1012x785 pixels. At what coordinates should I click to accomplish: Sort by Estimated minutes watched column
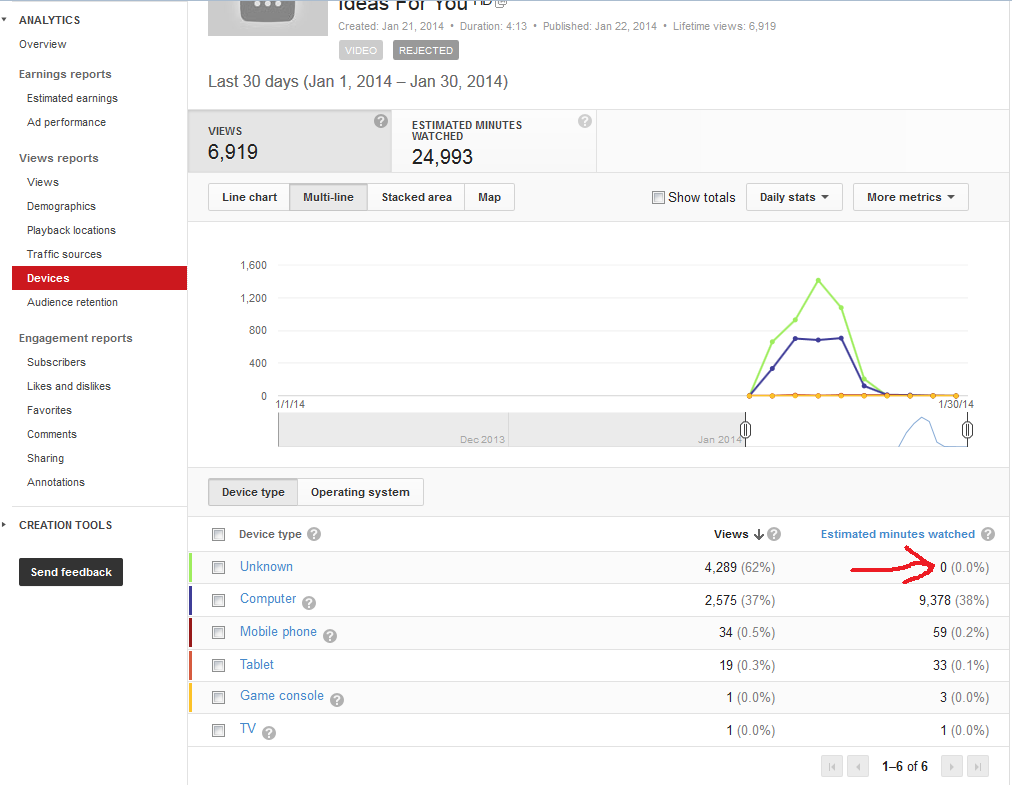[x=898, y=534]
